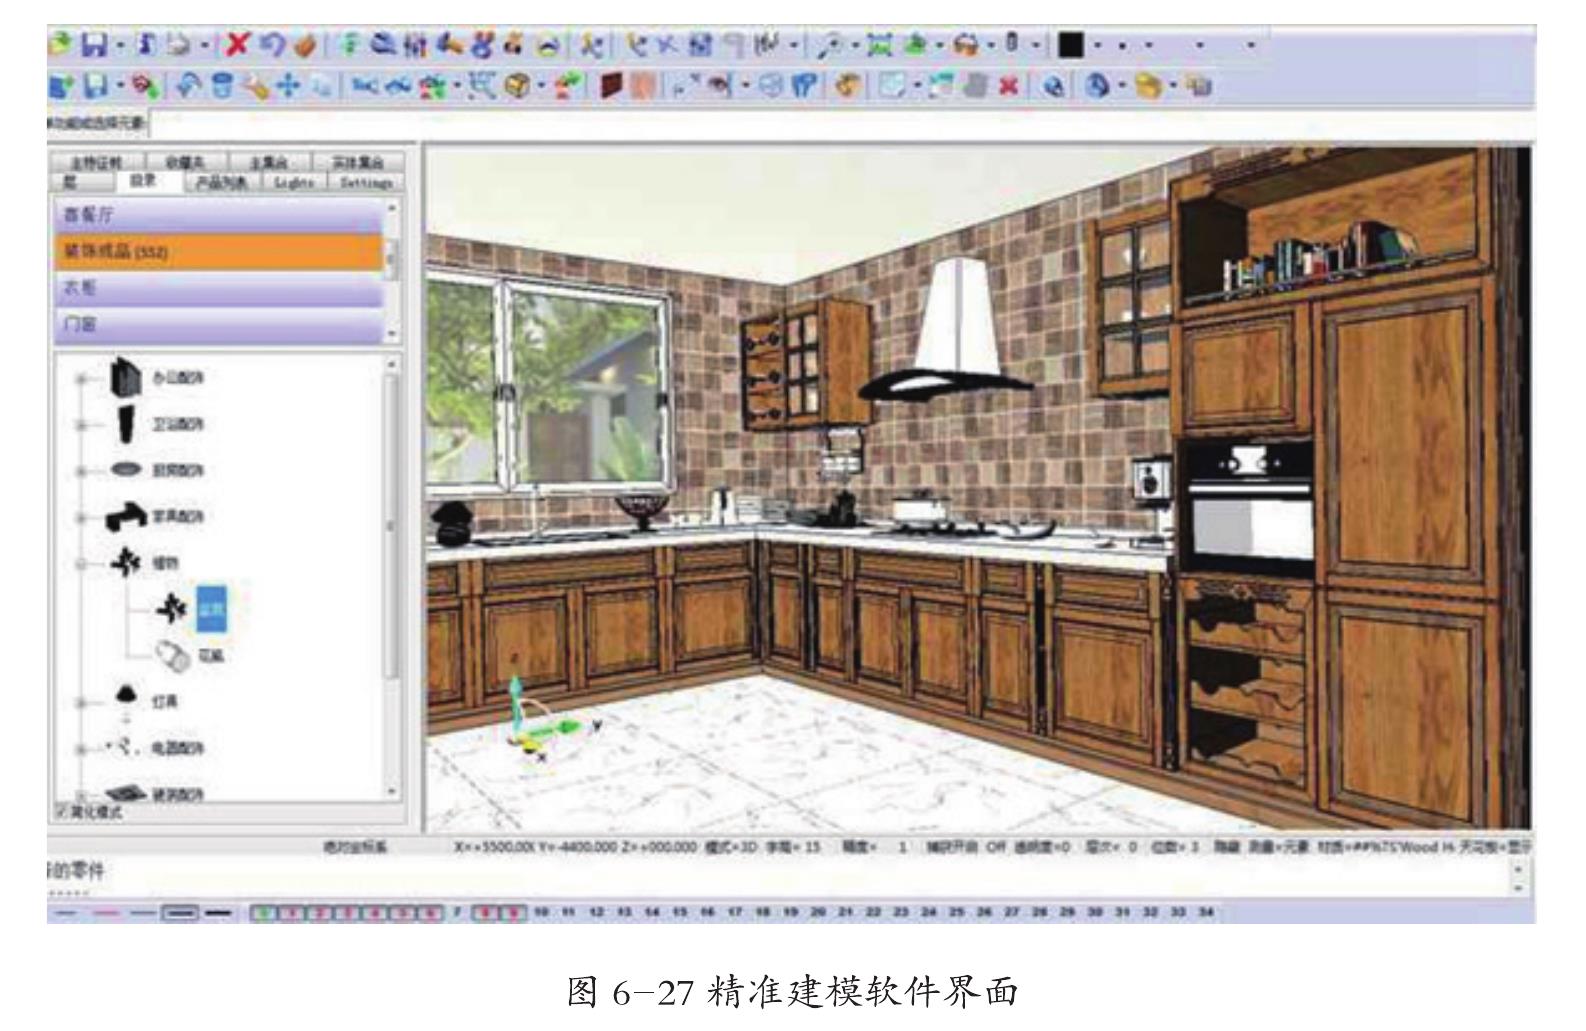1586x1031 pixels.
Task: Click the blue four-way move arrows icon
Action: (x=288, y=87)
